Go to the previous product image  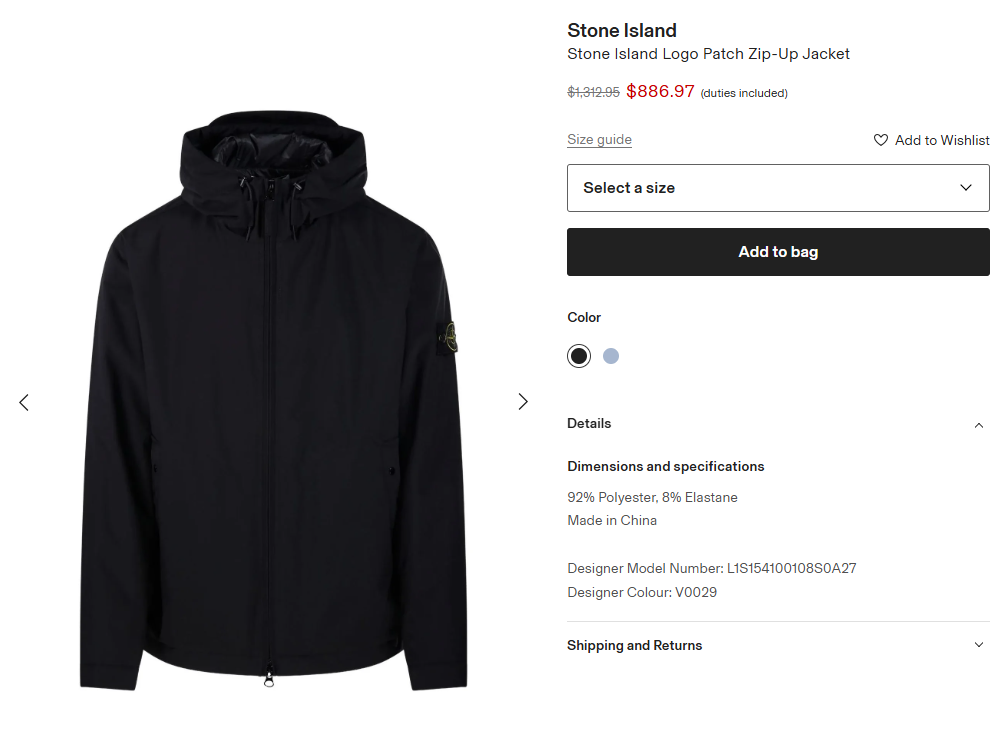[24, 402]
